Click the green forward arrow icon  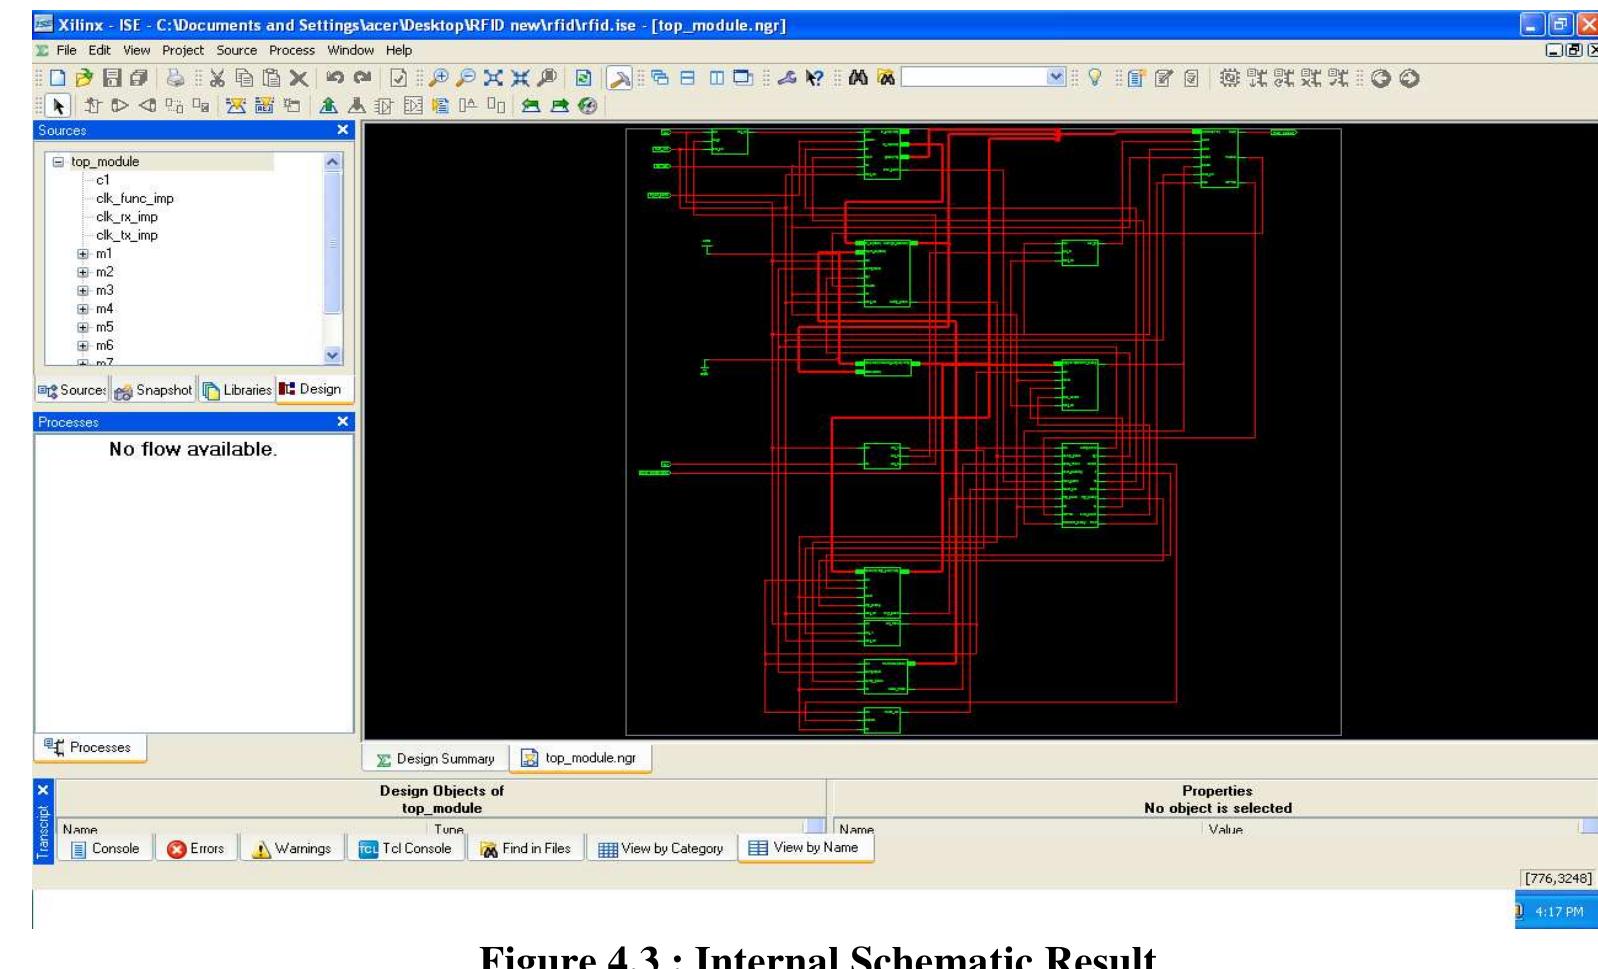559,105
